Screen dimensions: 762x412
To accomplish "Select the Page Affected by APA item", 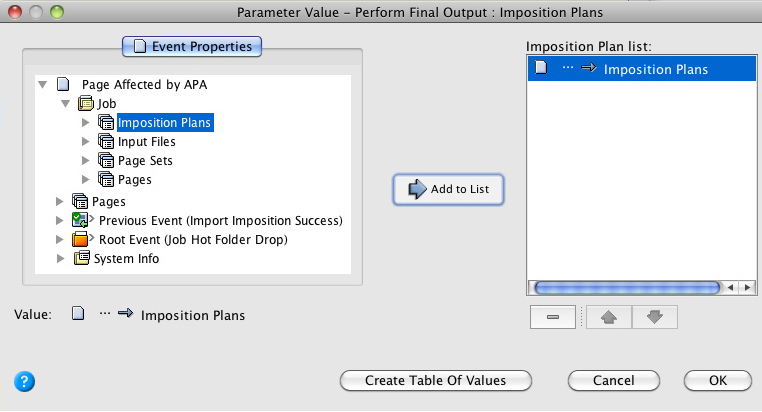I will [144, 85].
